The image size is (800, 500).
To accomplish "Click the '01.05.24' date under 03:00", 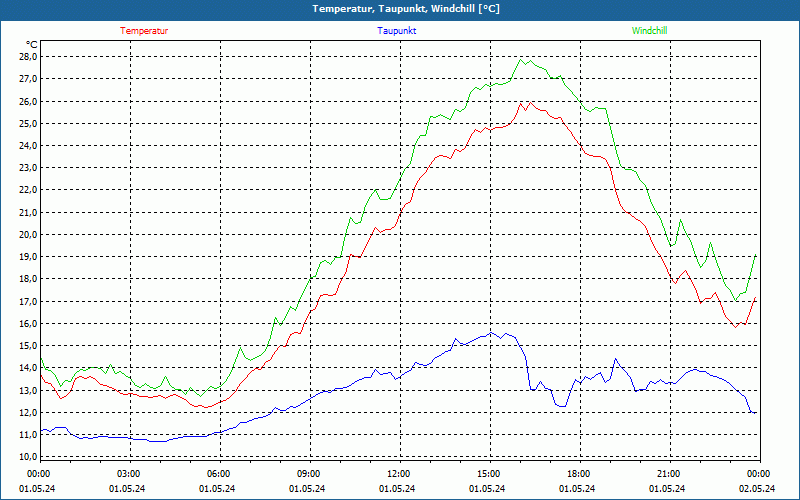I will [127, 489].
